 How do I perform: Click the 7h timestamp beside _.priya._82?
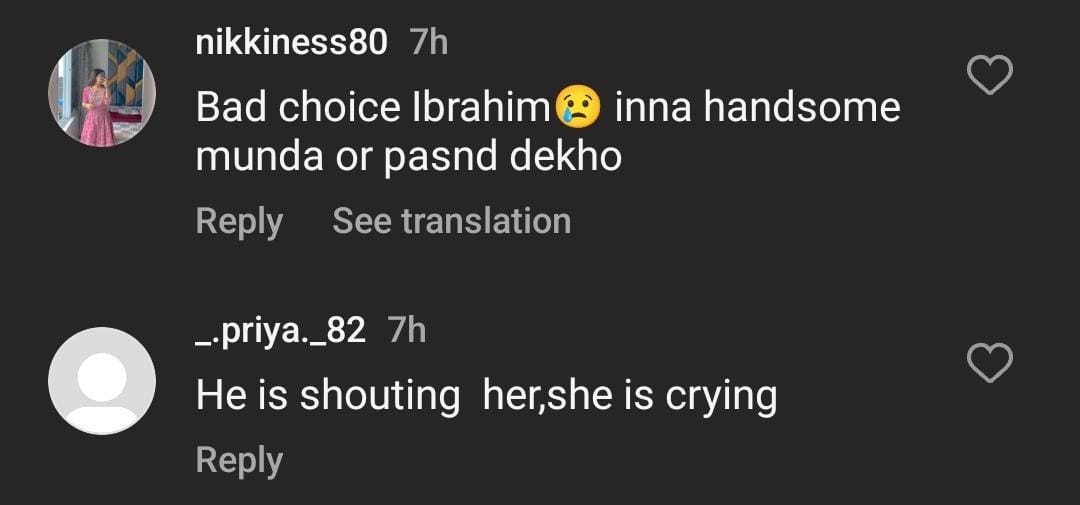pos(407,330)
